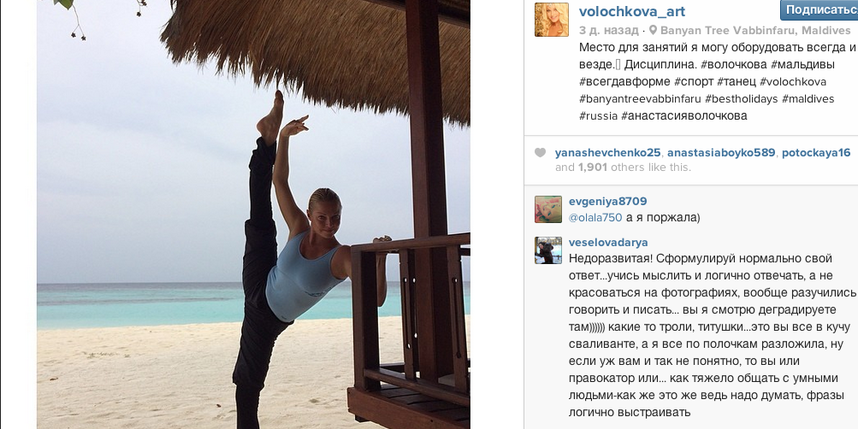Open volochkova_art profile avatar
The image size is (858, 429).
click(x=552, y=20)
